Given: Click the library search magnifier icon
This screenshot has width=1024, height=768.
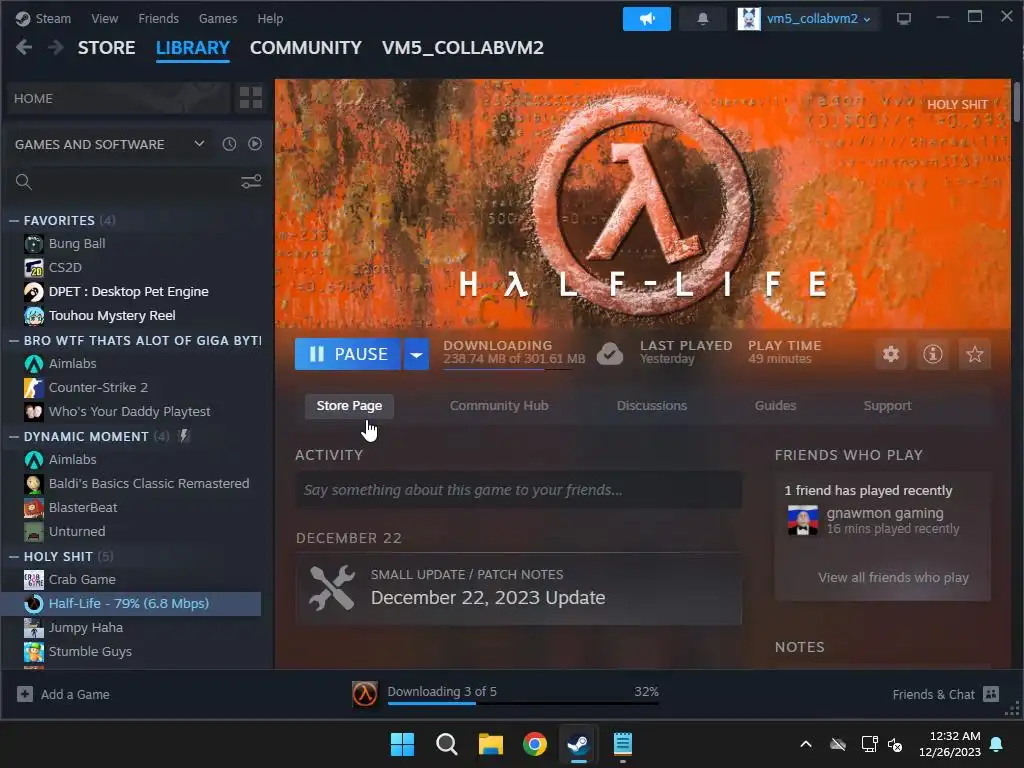Looking at the screenshot, I should coord(24,182).
